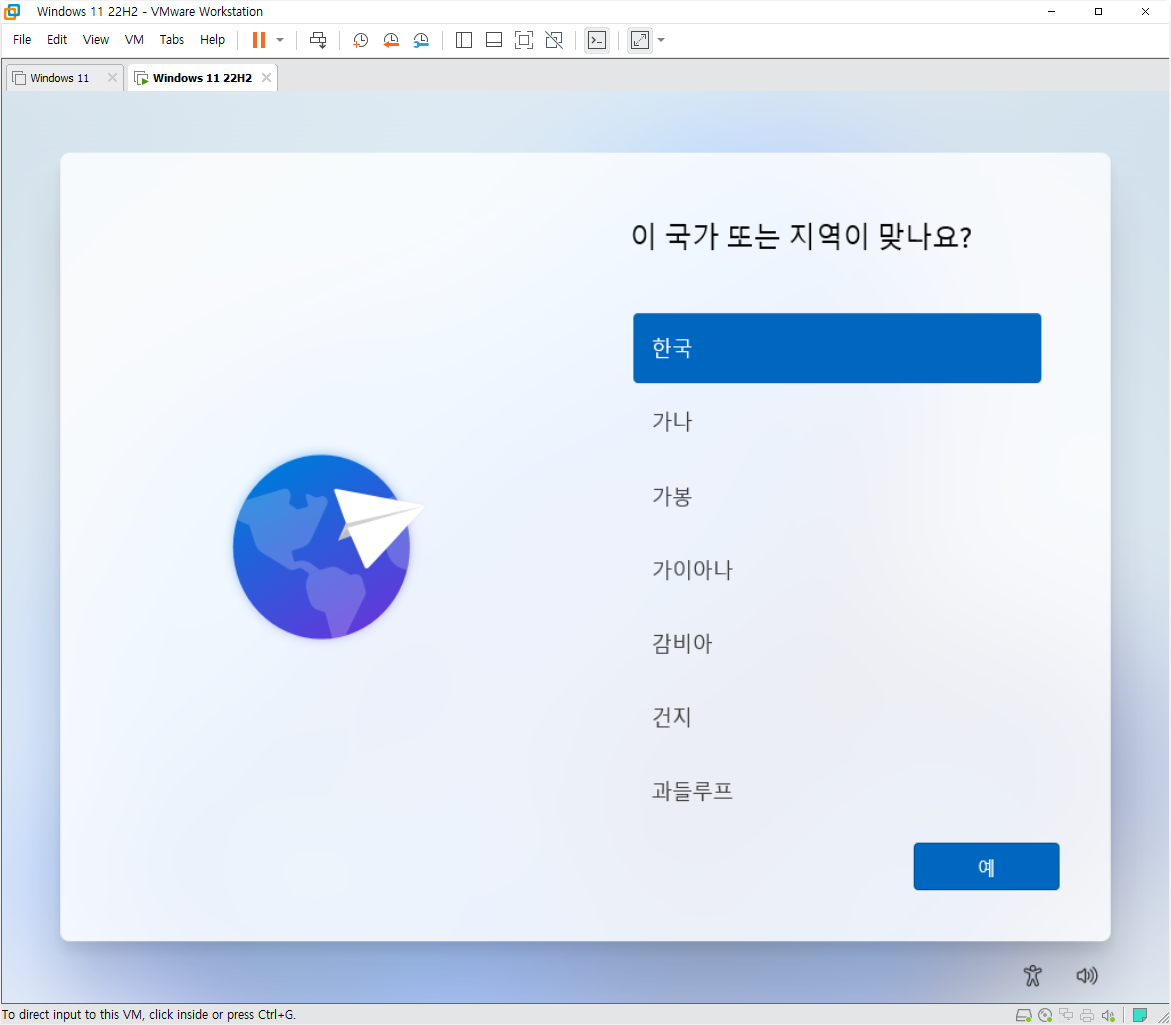The height and width of the screenshot is (1025, 1171).
Task: Switch to the Windows 11 tab
Action: 59,78
